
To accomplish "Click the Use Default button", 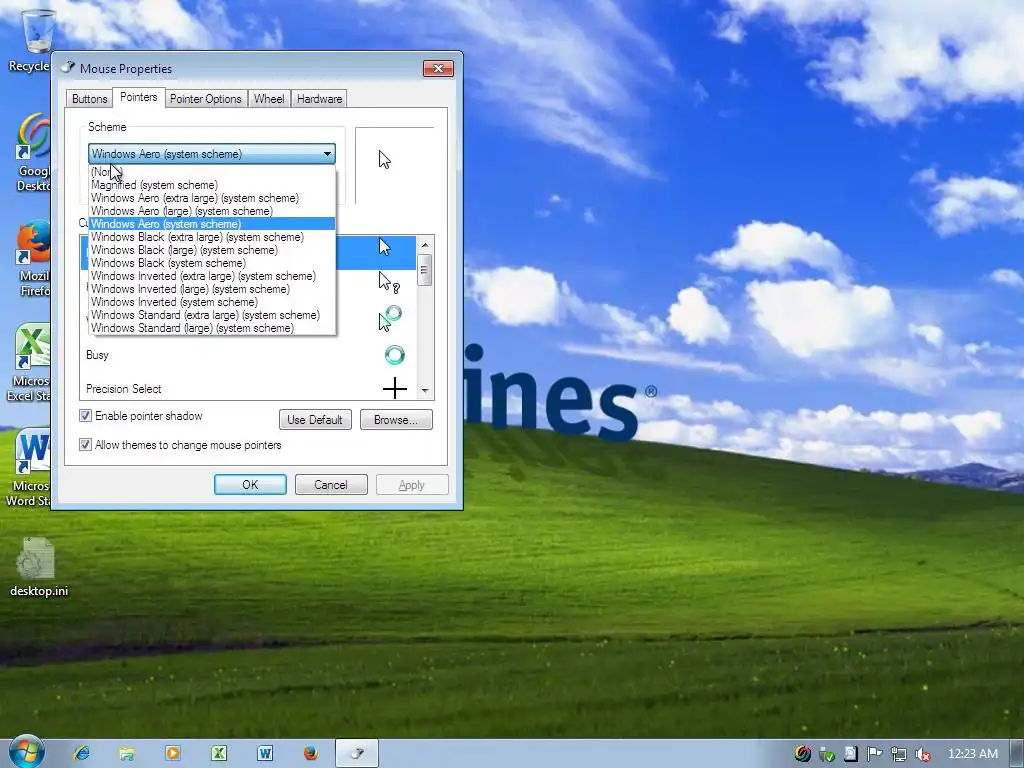I will [315, 420].
